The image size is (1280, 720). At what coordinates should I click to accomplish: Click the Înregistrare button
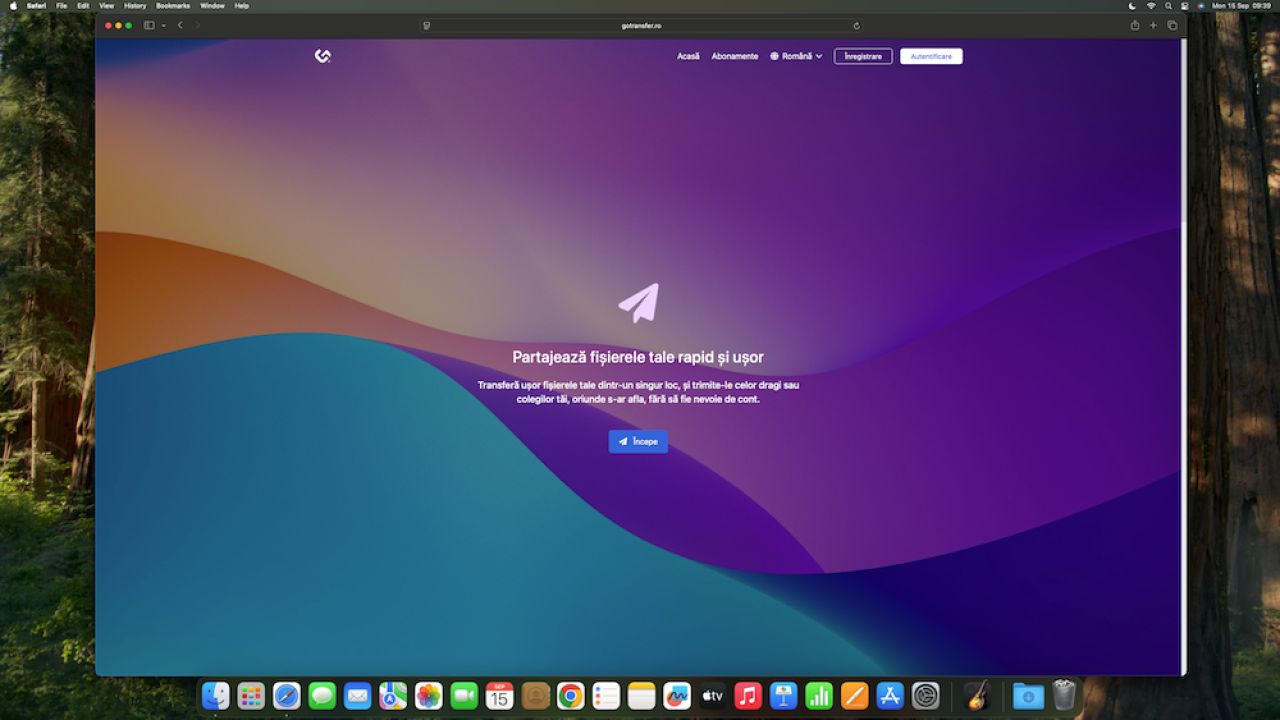click(863, 56)
